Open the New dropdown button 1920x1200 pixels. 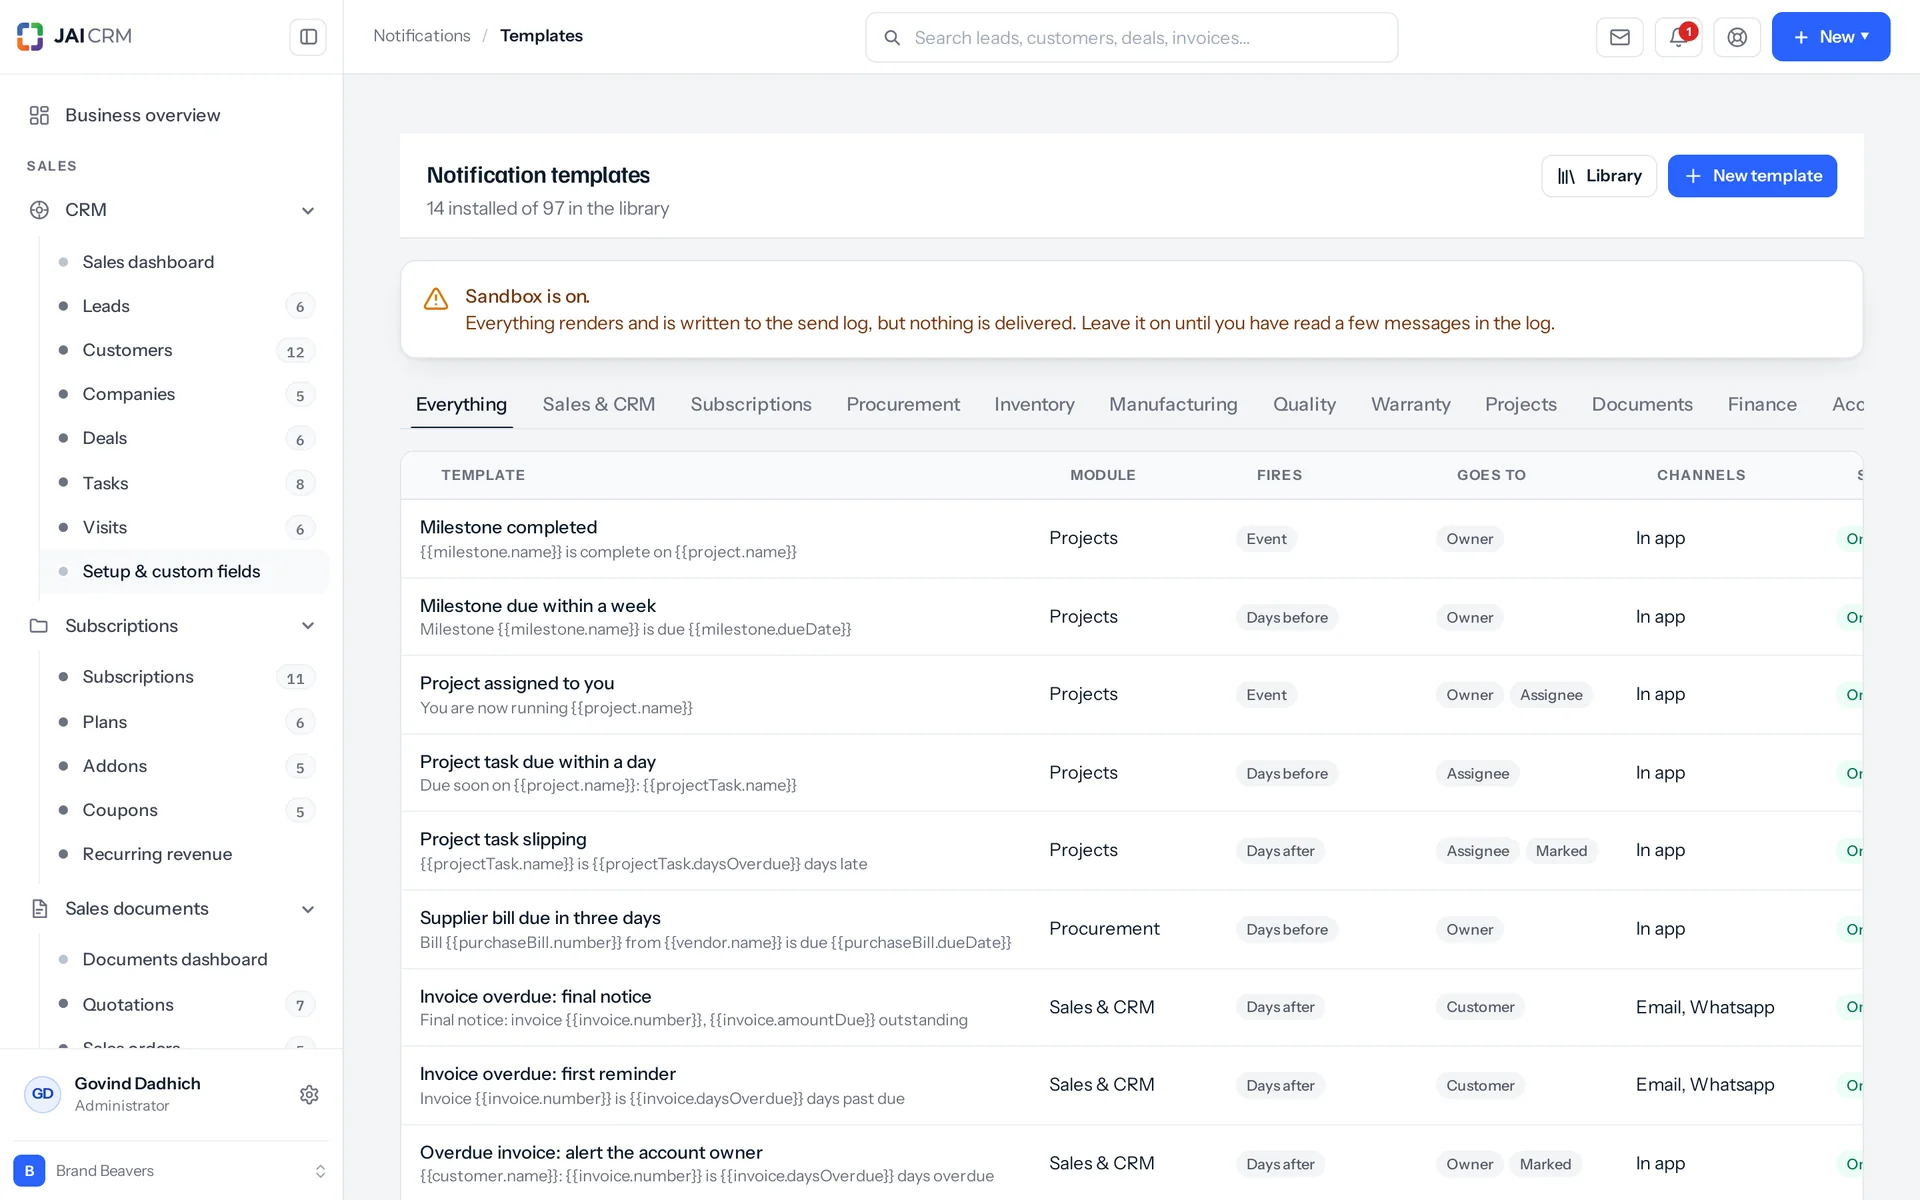point(1830,37)
